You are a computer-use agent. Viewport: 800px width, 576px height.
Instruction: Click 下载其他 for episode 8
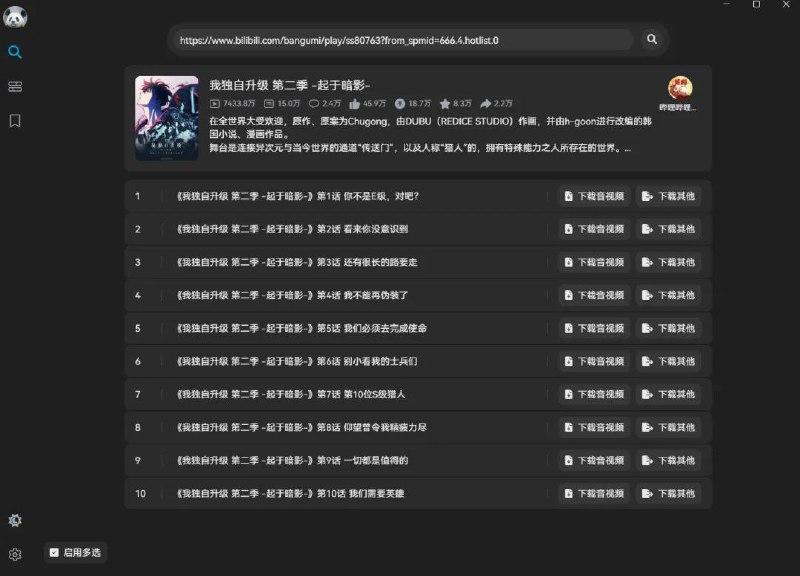(668, 428)
